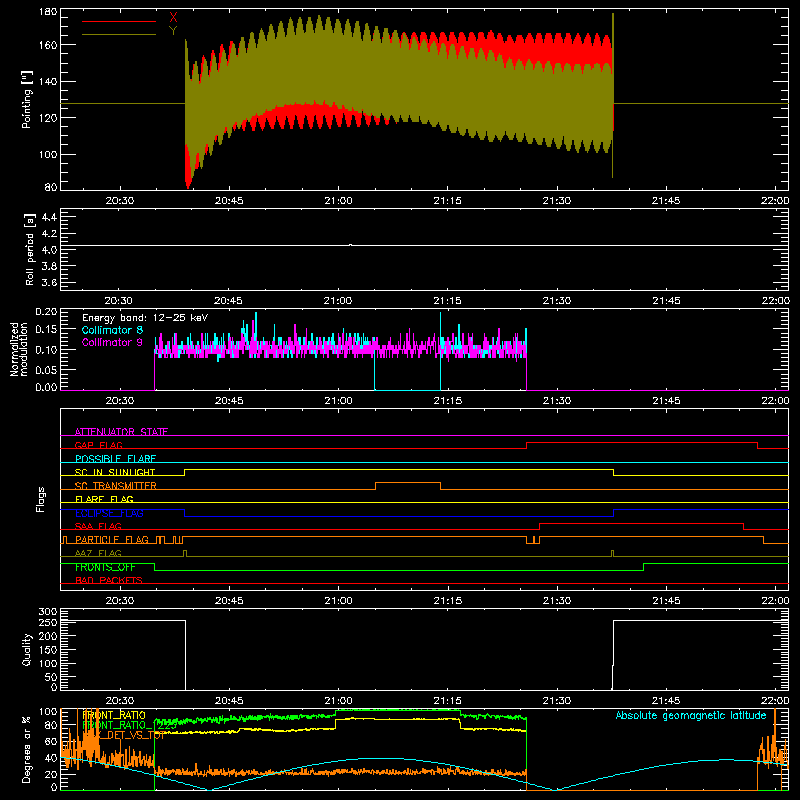Select the SAA_FLAG label

coord(98,527)
